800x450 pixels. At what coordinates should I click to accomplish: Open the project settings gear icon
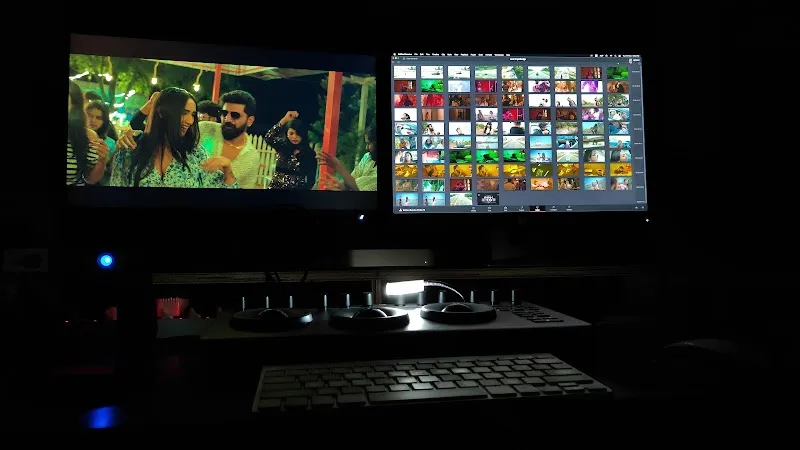(643, 208)
